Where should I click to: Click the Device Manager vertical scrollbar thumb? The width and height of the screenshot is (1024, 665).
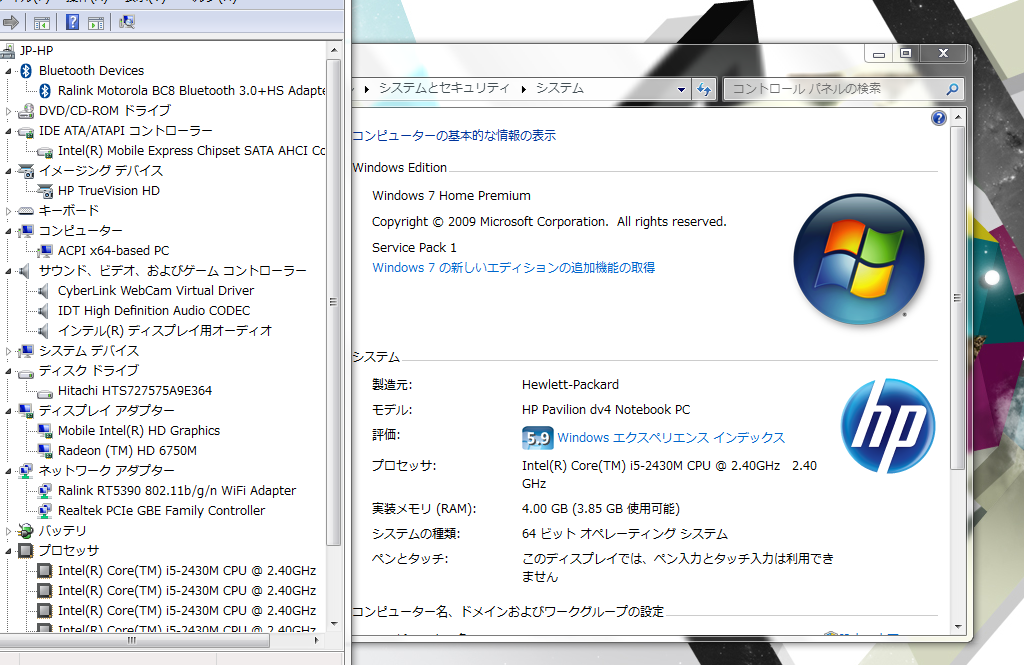(334, 302)
